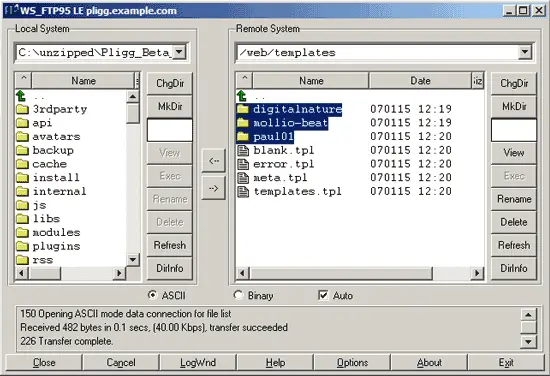
Task: Open the remote /web/templates path dropdown
Action: (x=524, y=52)
